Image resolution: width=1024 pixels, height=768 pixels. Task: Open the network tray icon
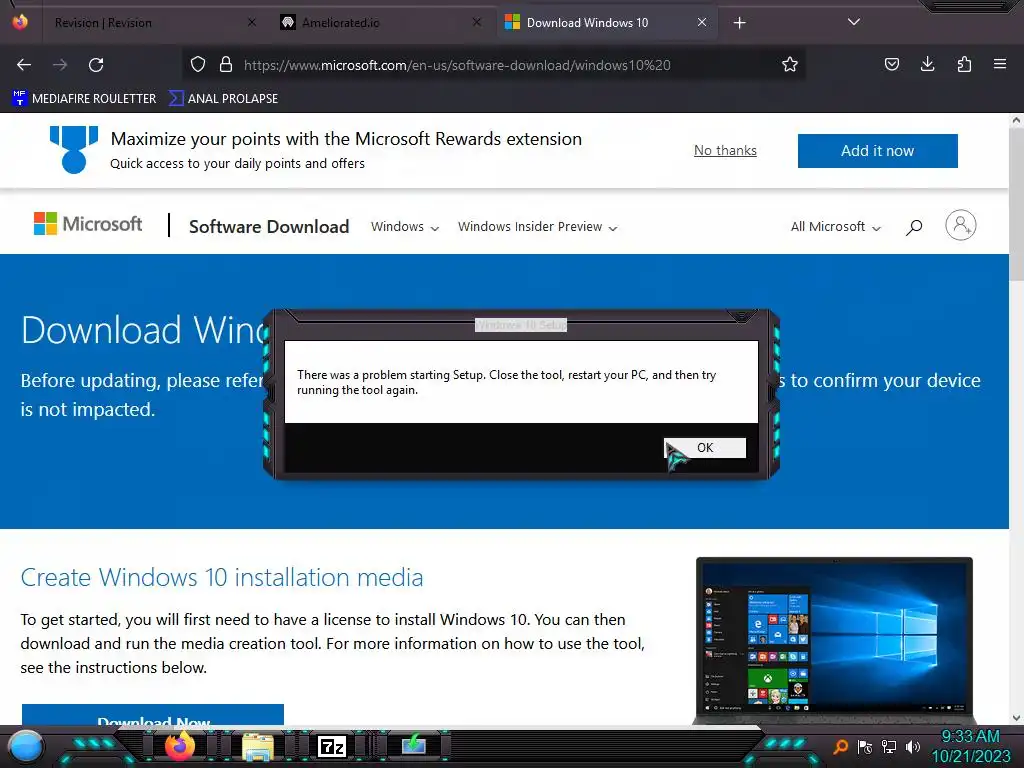pyautogui.click(x=889, y=746)
